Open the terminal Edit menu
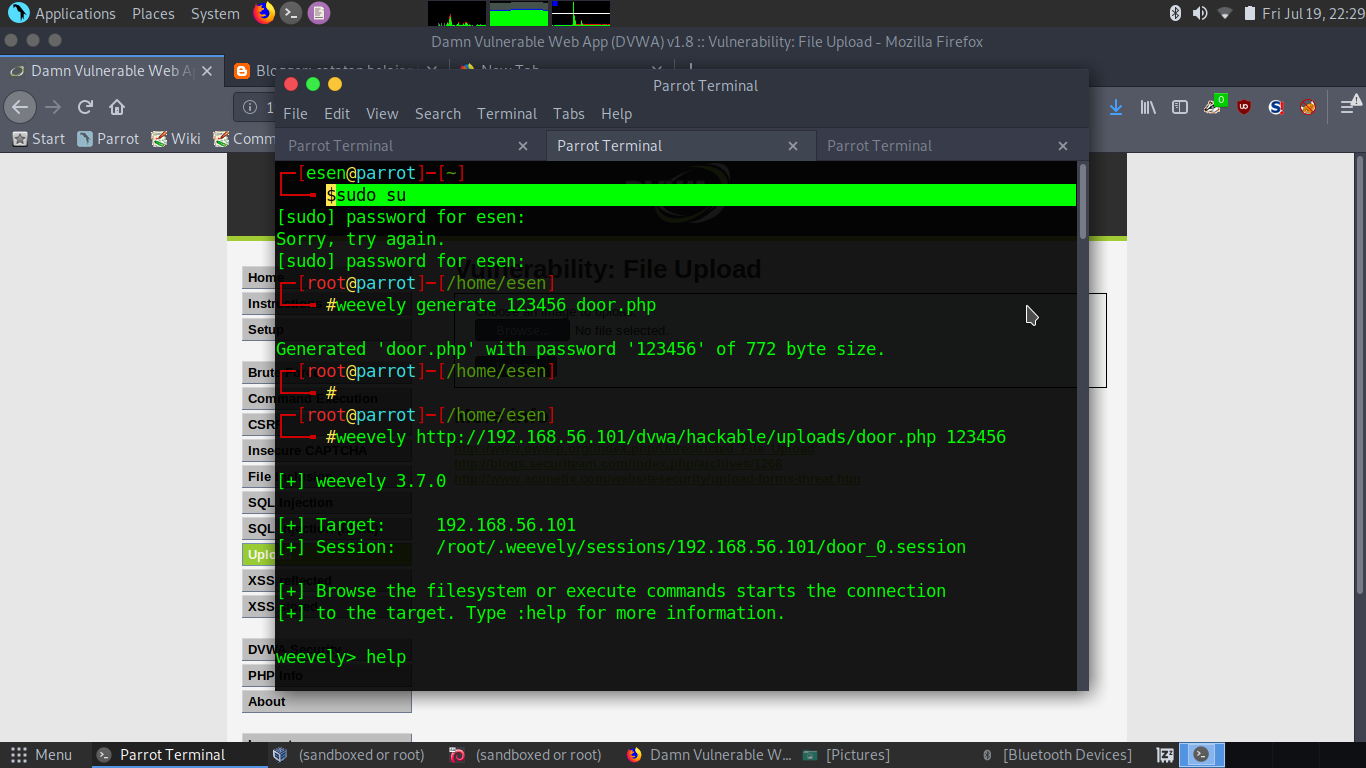 337,114
